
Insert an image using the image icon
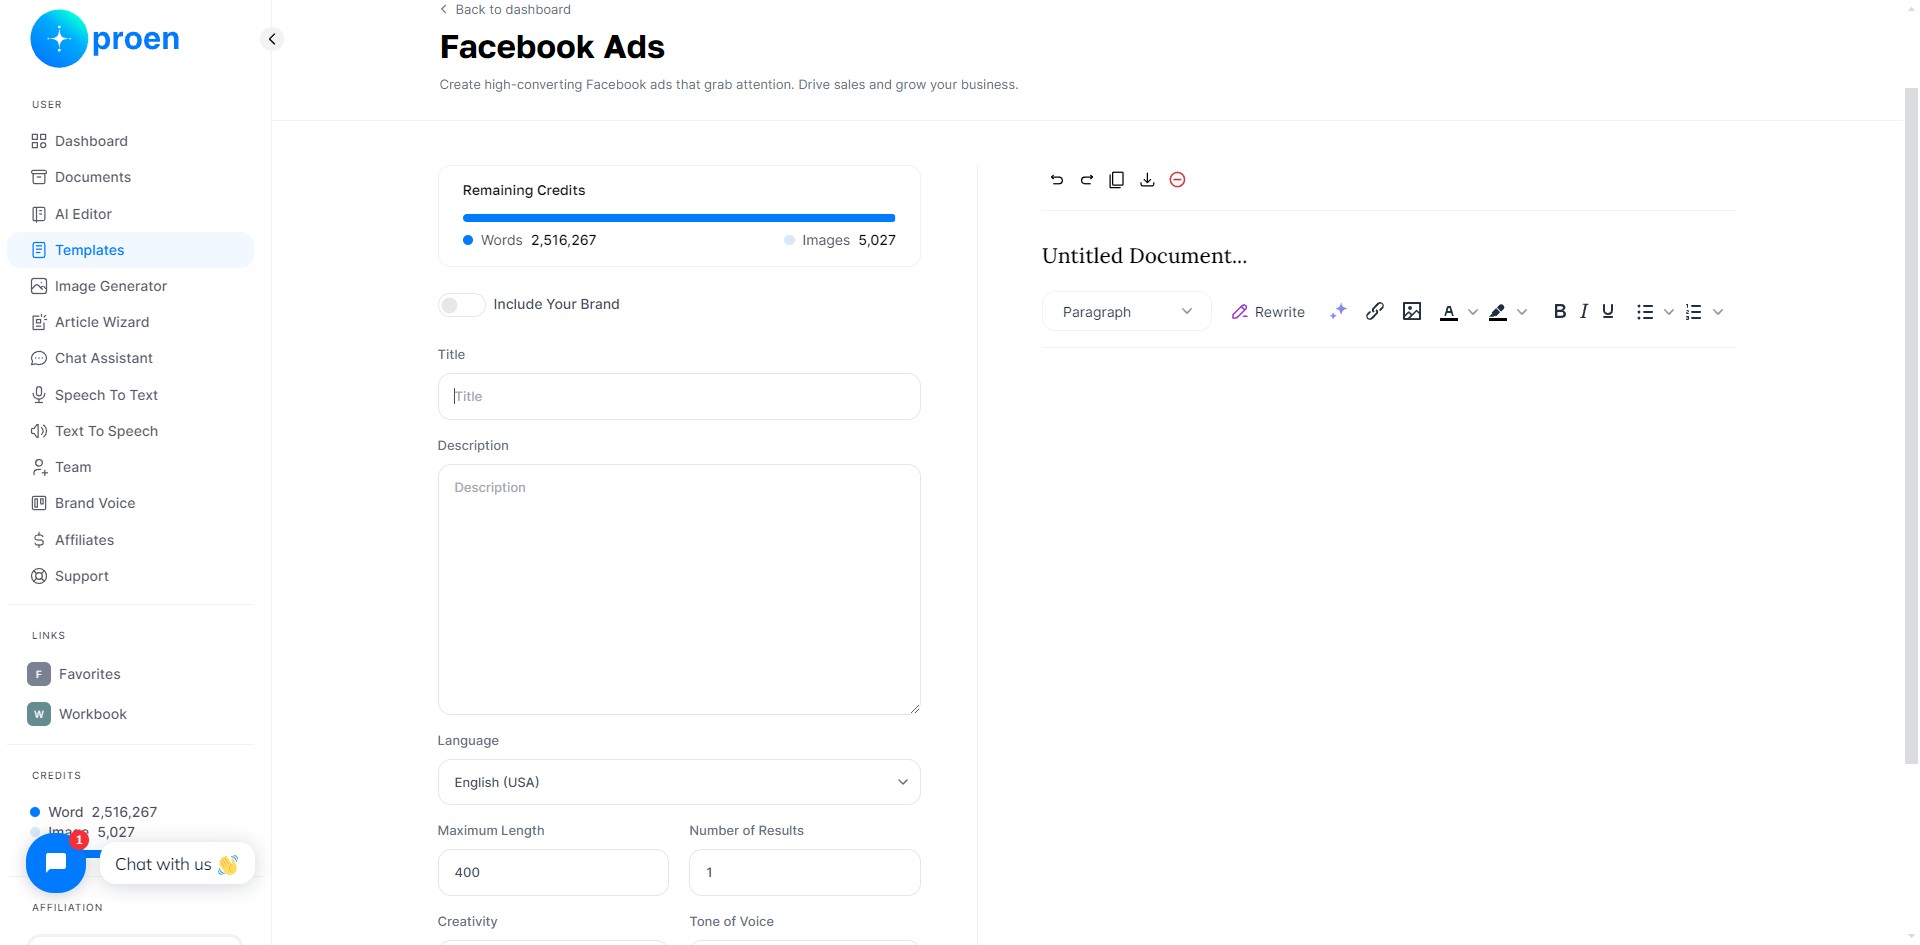coord(1412,311)
